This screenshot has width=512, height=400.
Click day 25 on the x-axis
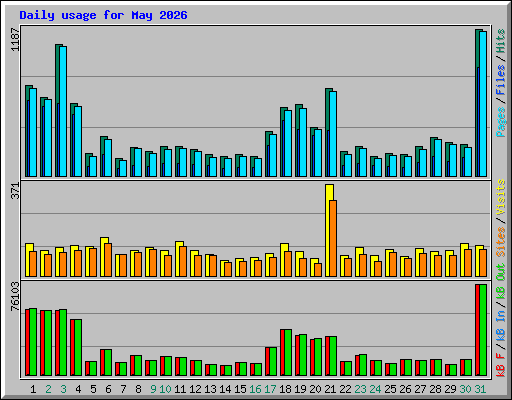pyautogui.click(x=390, y=389)
